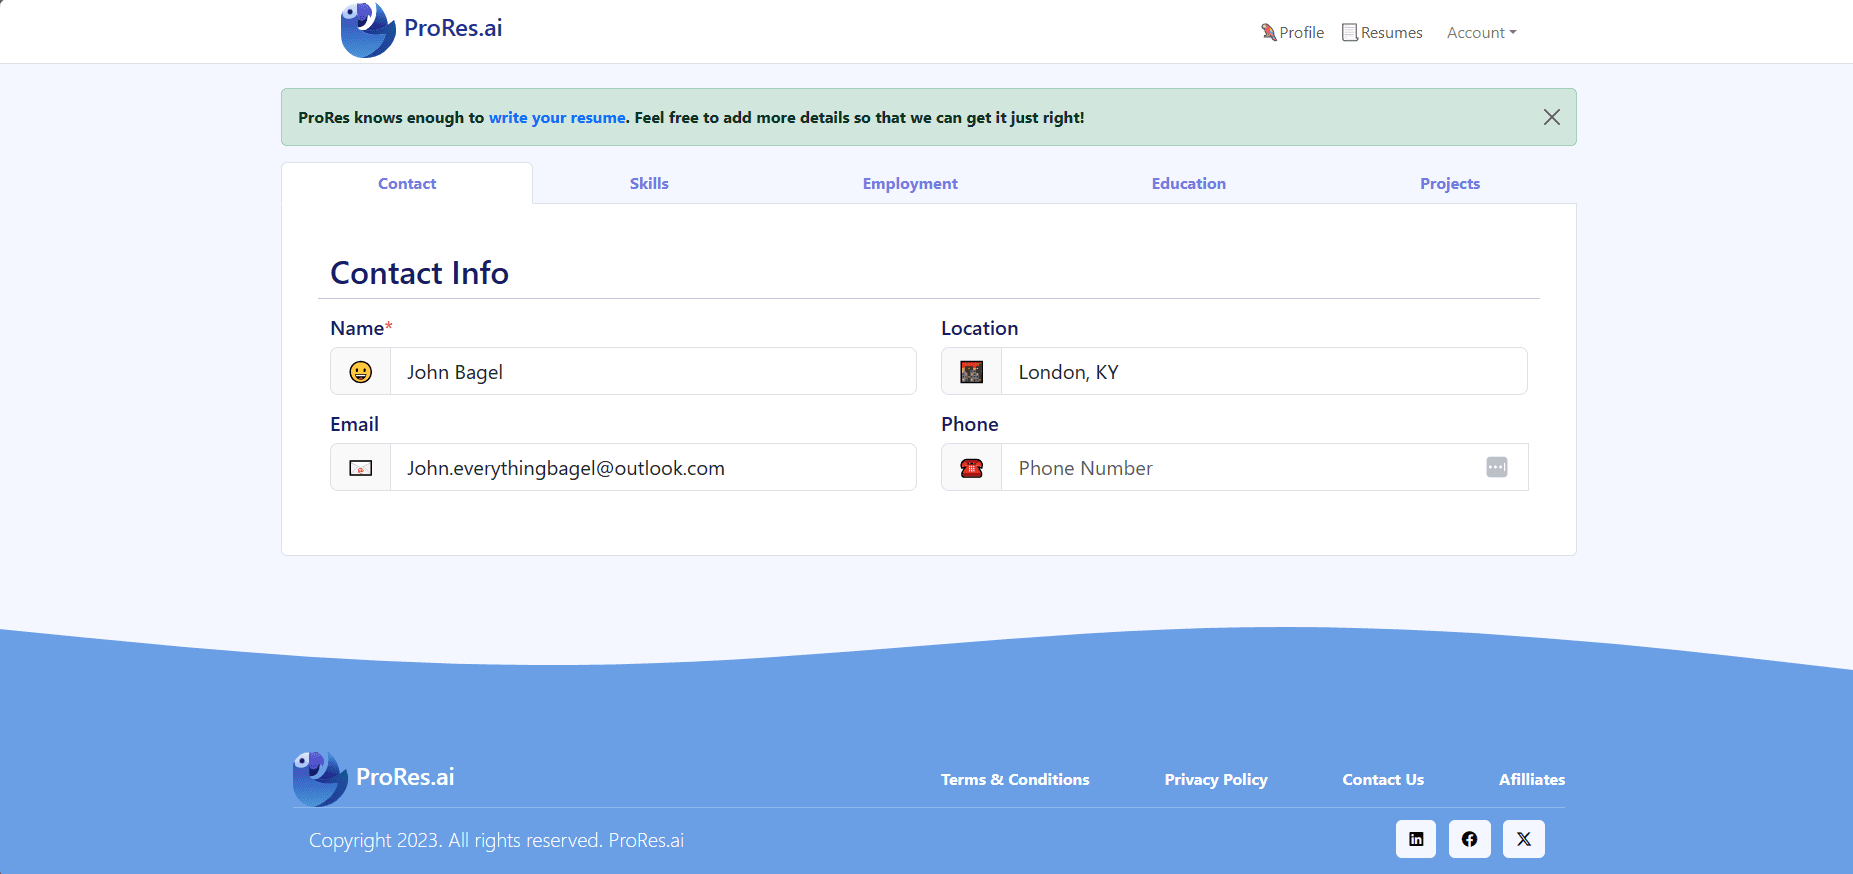Click the smiley face icon beside Name
1853x874 pixels.
361,372
